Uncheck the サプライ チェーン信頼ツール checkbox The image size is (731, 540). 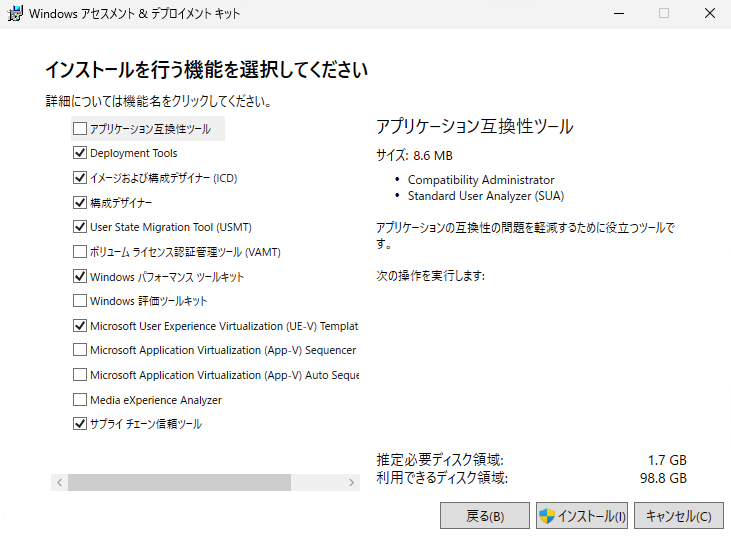(80, 424)
